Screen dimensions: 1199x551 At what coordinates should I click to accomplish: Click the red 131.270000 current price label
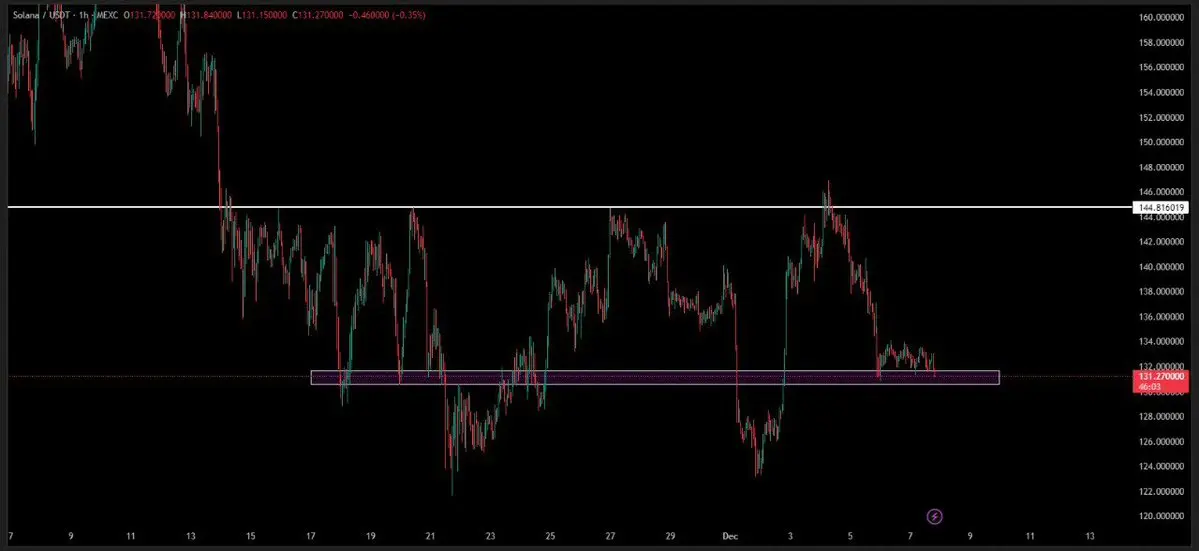click(x=1161, y=377)
